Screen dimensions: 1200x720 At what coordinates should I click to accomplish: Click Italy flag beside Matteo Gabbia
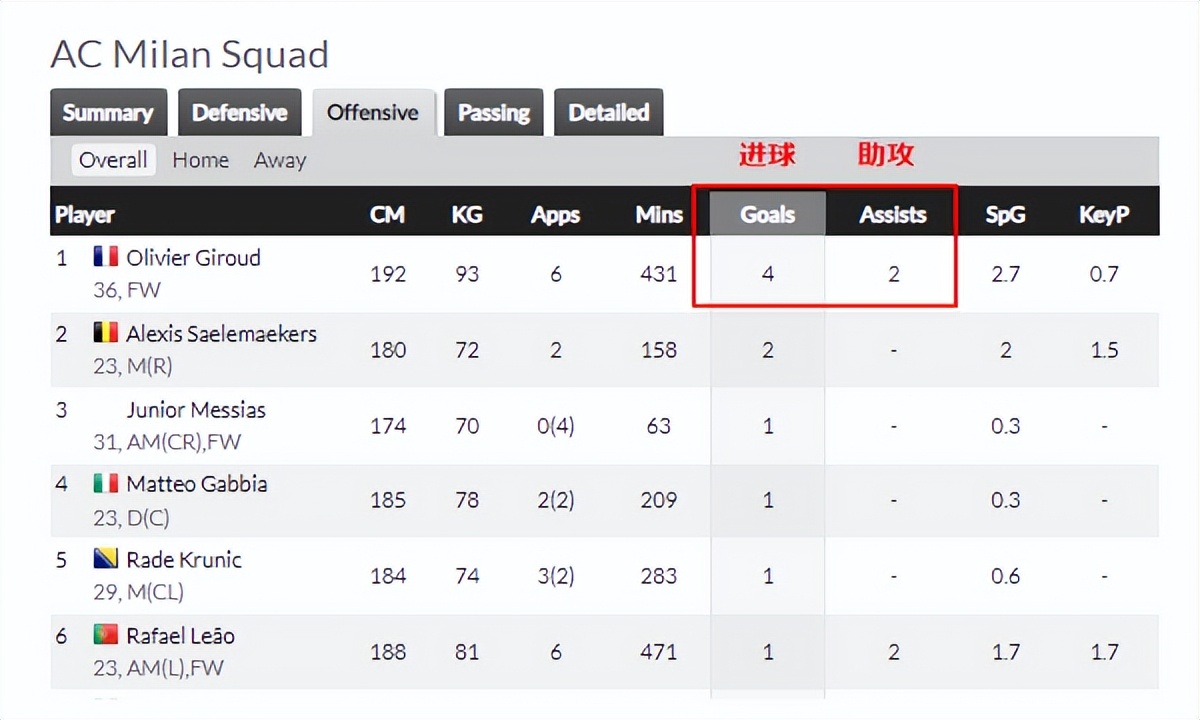106,484
